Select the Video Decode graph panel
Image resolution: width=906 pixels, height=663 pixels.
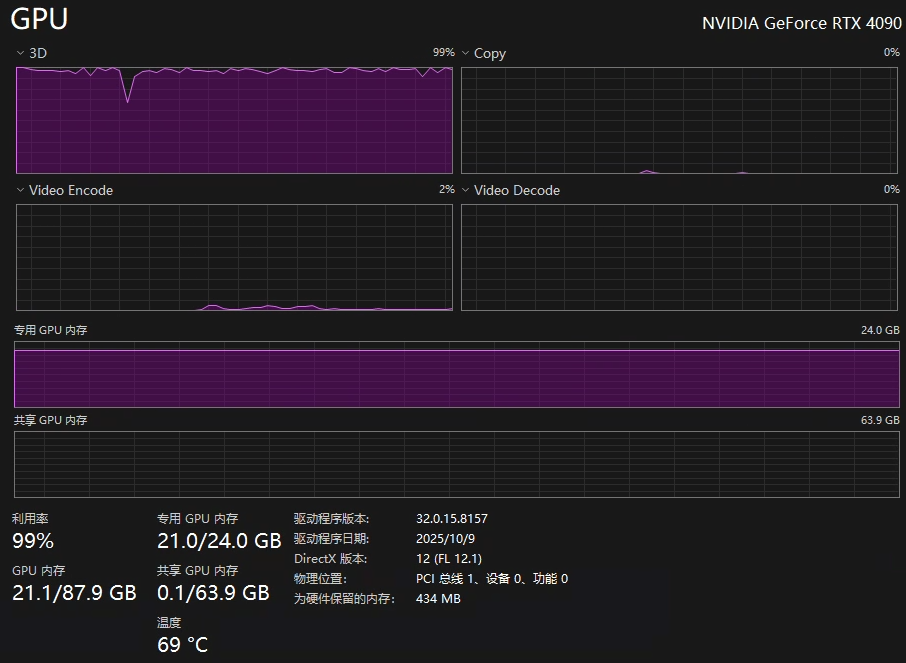click(679, 257)
